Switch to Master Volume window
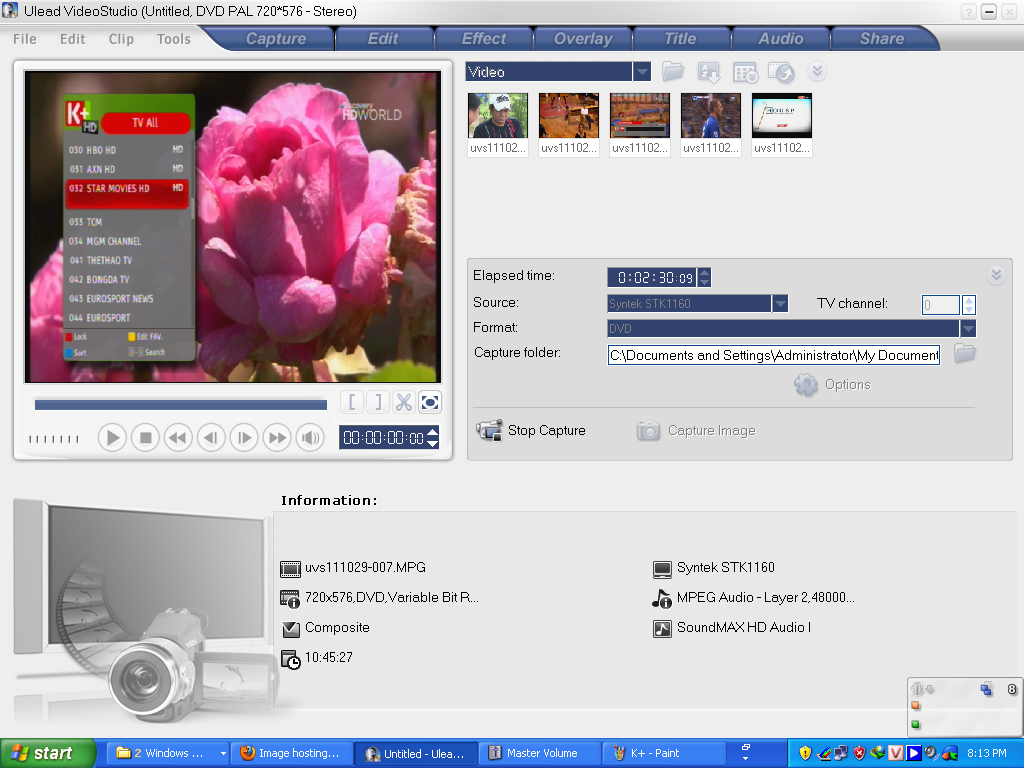This screenshot has height=768, width=1024. pyautogui.click(x=539, y=753)
